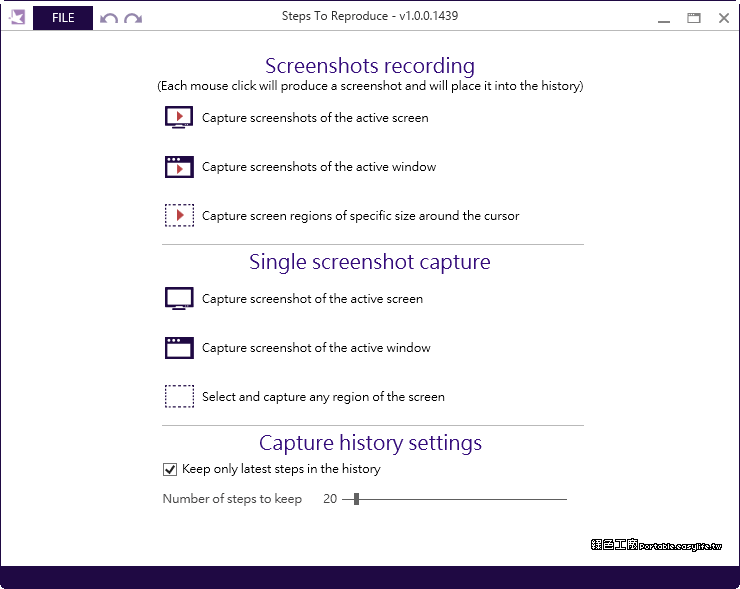This screenshot has width=740, height=589.
Task: Click the 'Single screenshot capture' heading
Action: (370, 261)
